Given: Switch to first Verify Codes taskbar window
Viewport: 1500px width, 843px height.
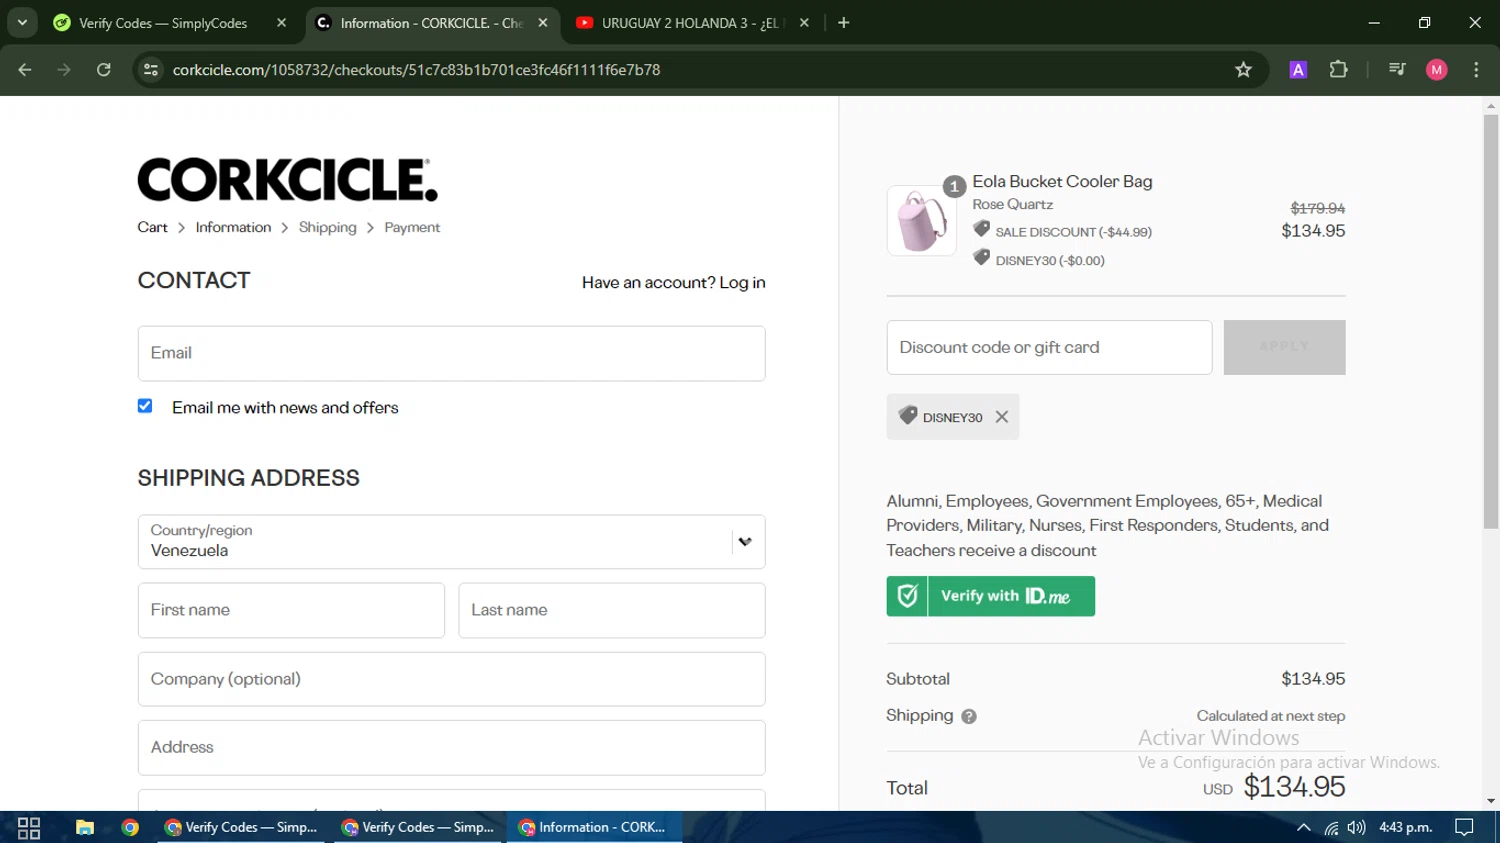Looking at the screenshot, I should click(x=241, y=828).
